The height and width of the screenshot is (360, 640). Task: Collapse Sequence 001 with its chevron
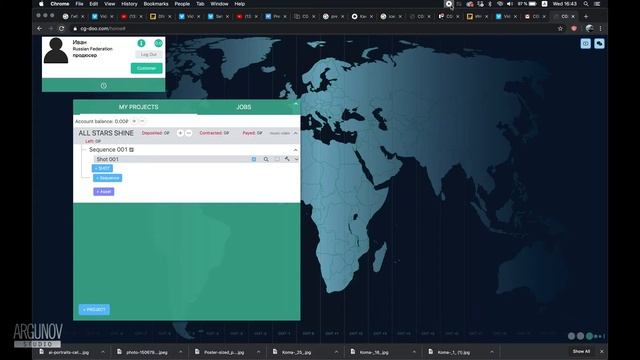[296, 150]
